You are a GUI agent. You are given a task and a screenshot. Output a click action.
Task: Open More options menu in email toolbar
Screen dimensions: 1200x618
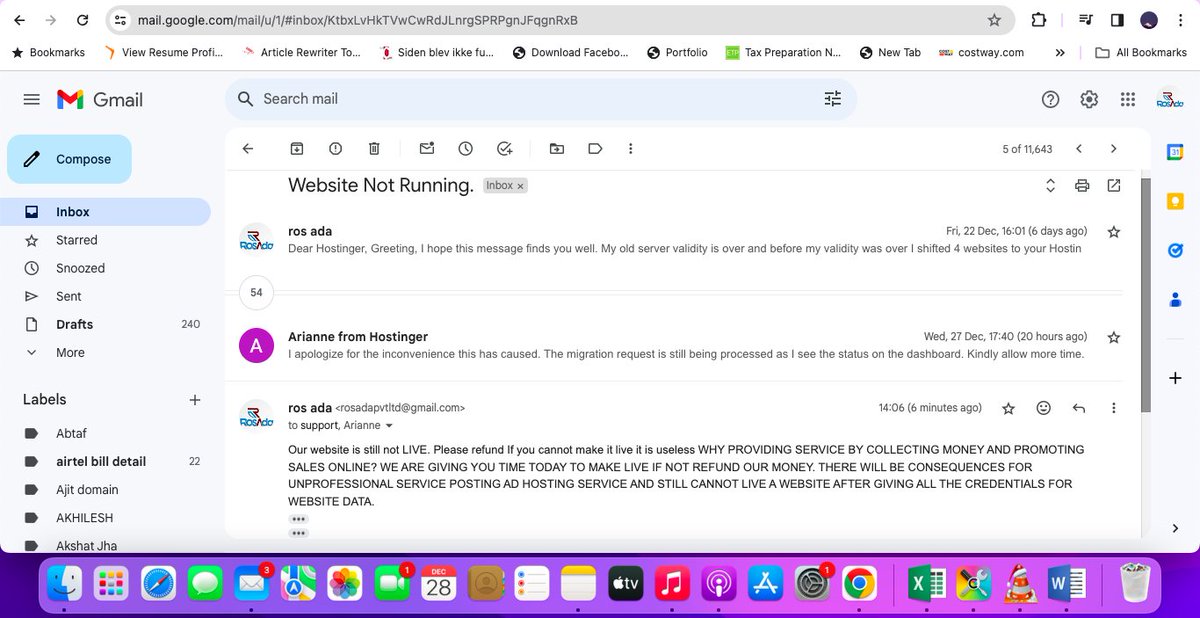pos(630,149)
